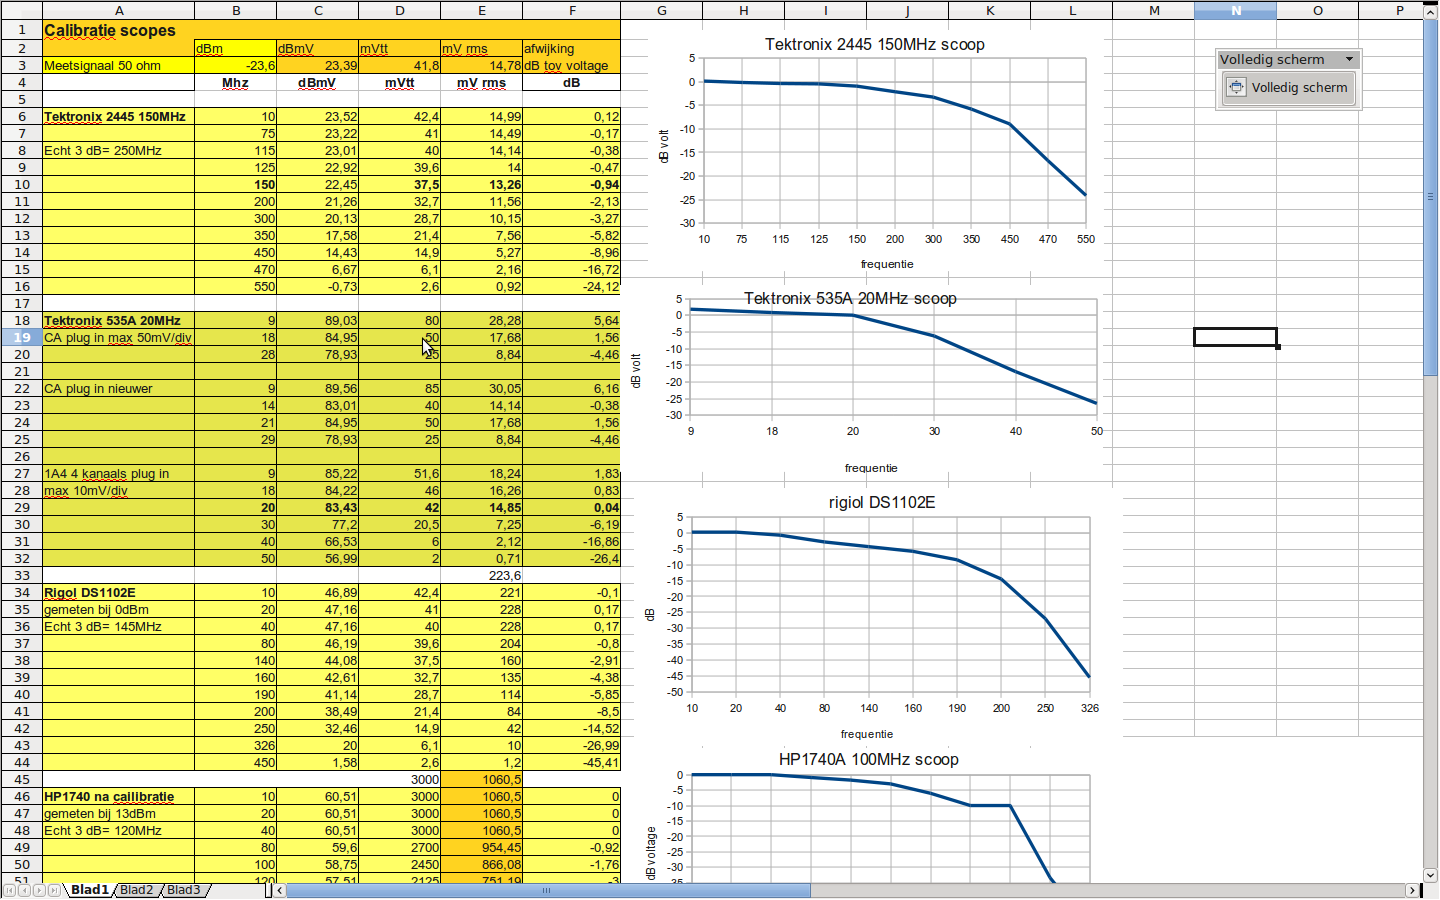Switch to the Blad2 sheet tab

click(x=137, y=890)
